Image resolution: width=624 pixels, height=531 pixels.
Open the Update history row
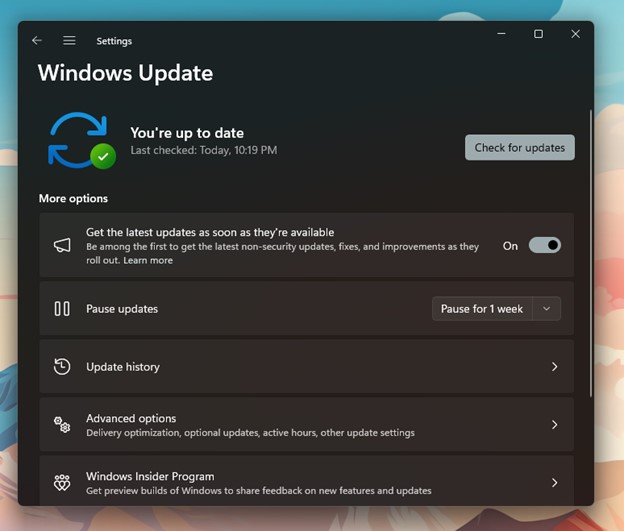coord(306,367)
